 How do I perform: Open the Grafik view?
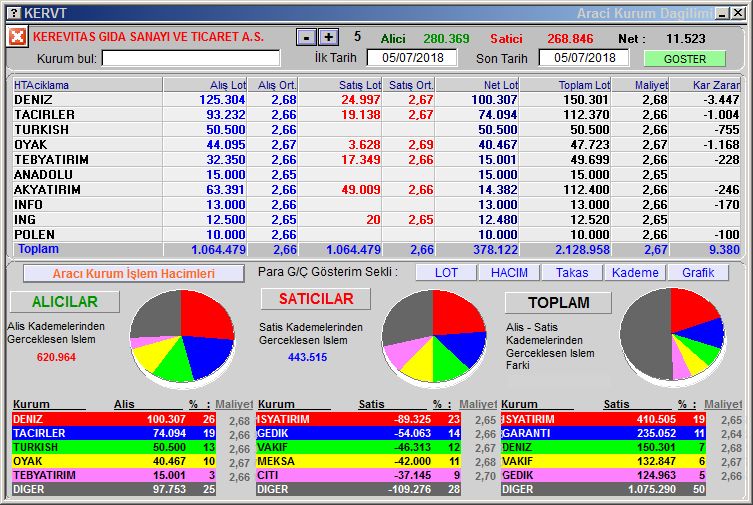click(698, 273)
